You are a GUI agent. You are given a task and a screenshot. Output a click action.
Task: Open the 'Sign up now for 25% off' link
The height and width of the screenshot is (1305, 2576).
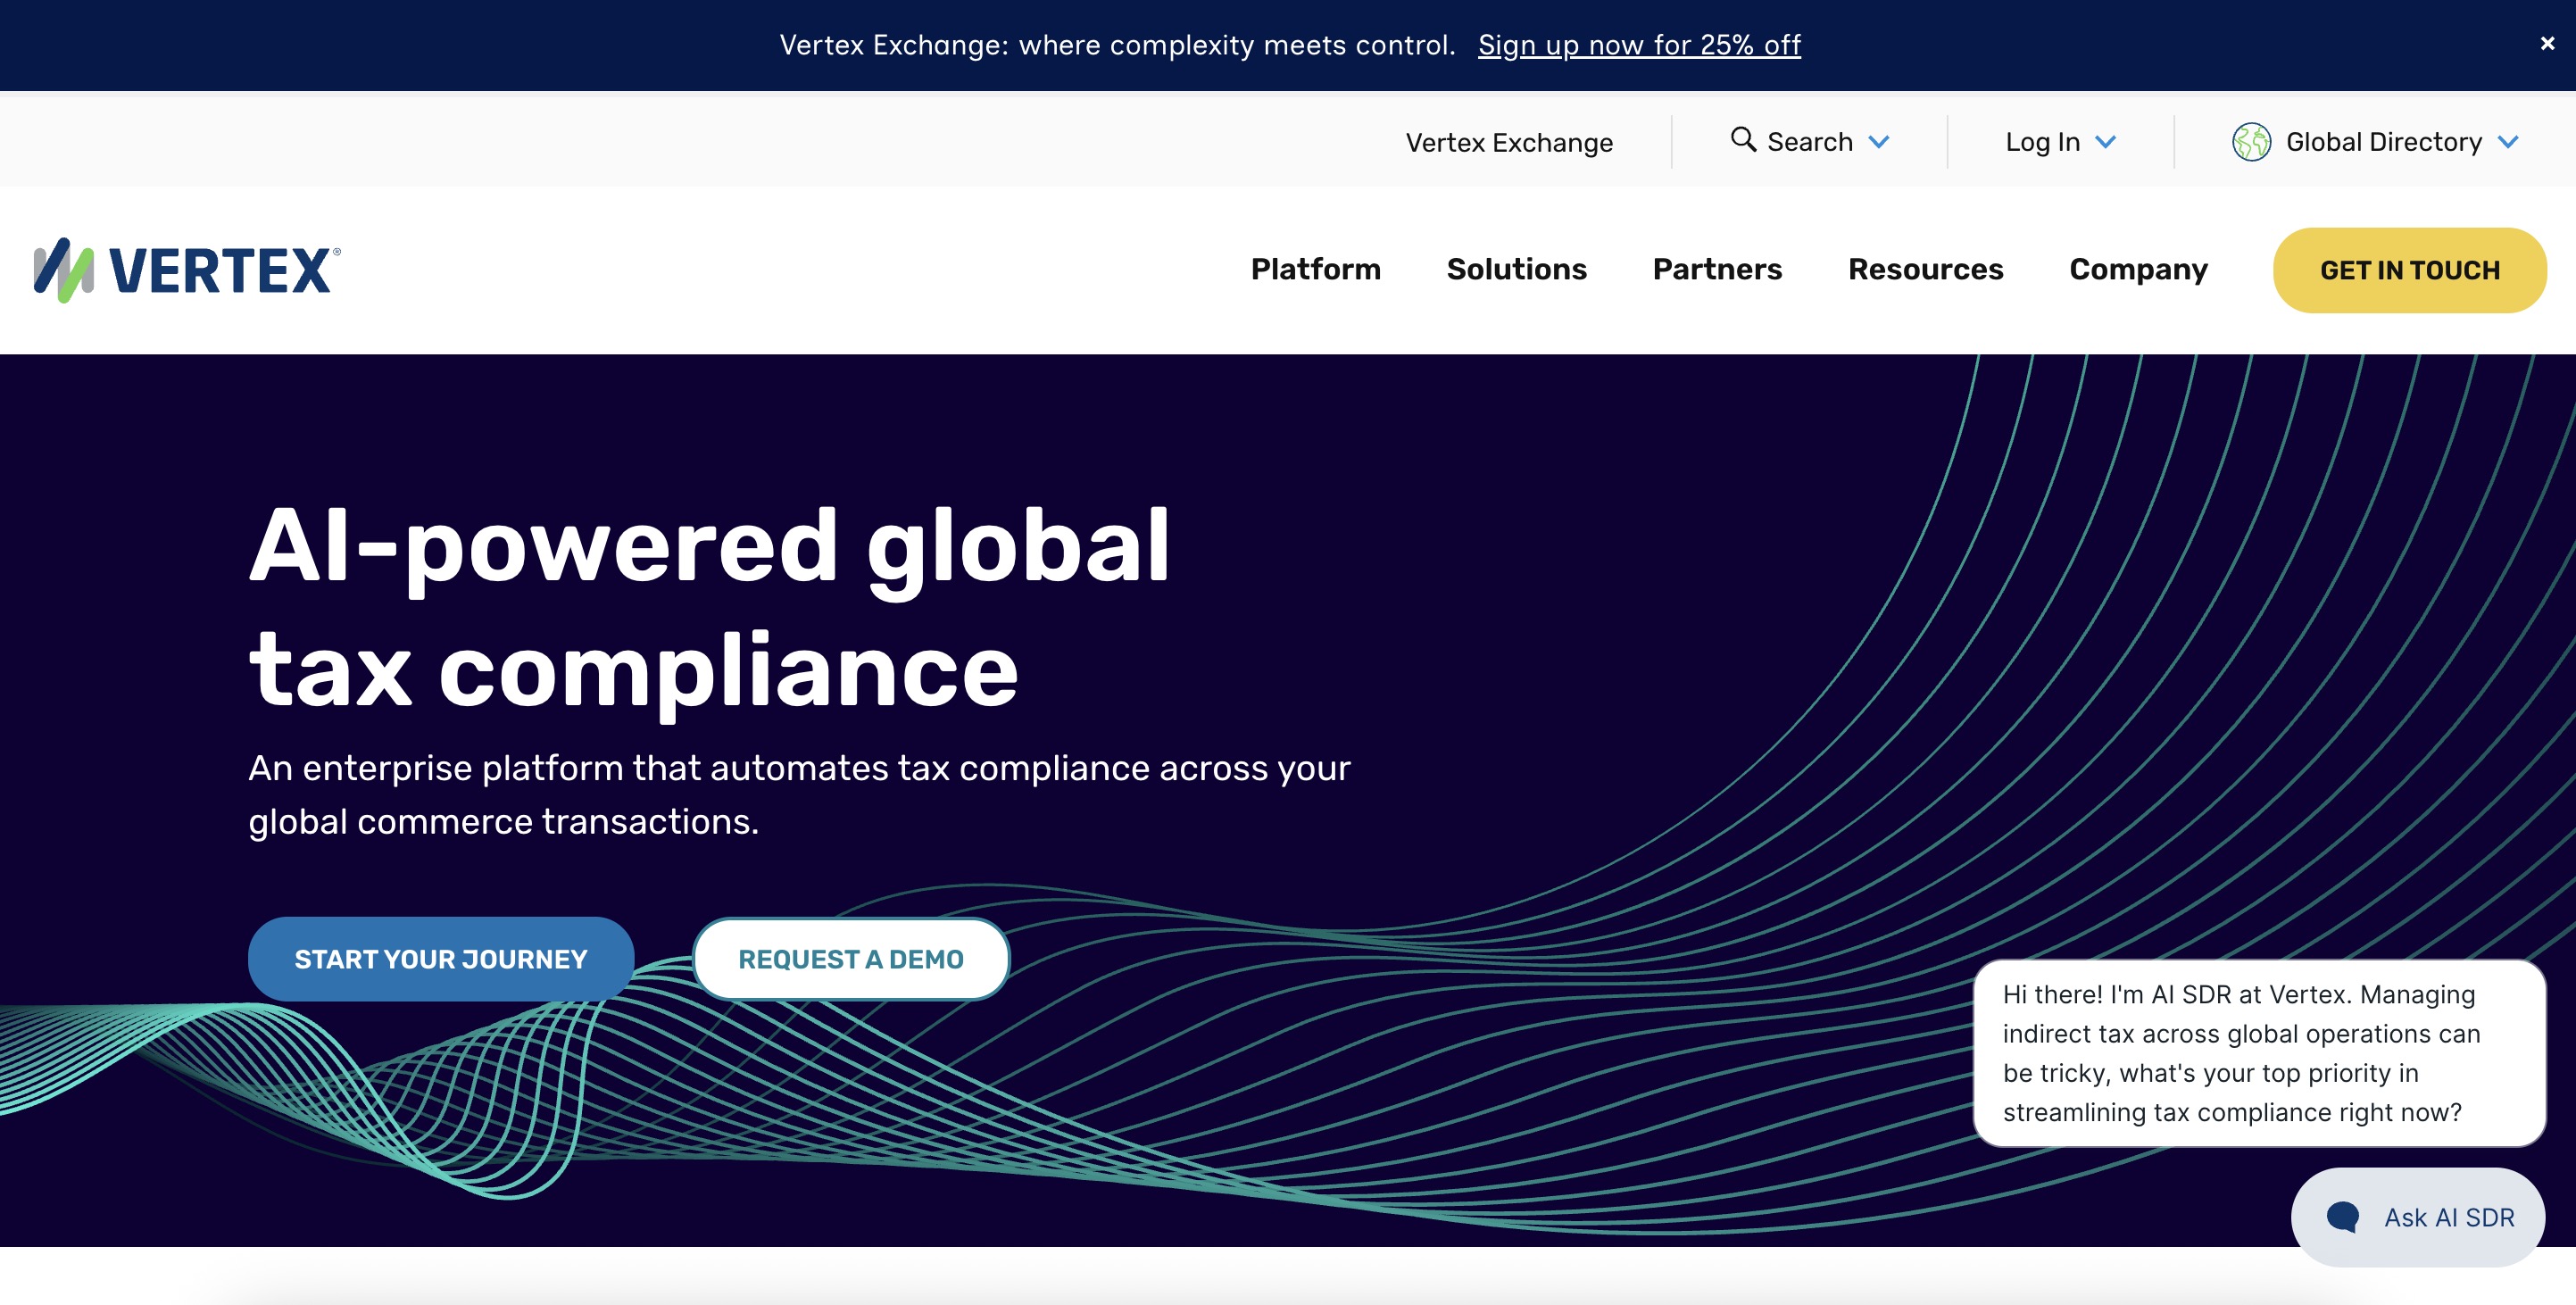(x=1639, y=45)
